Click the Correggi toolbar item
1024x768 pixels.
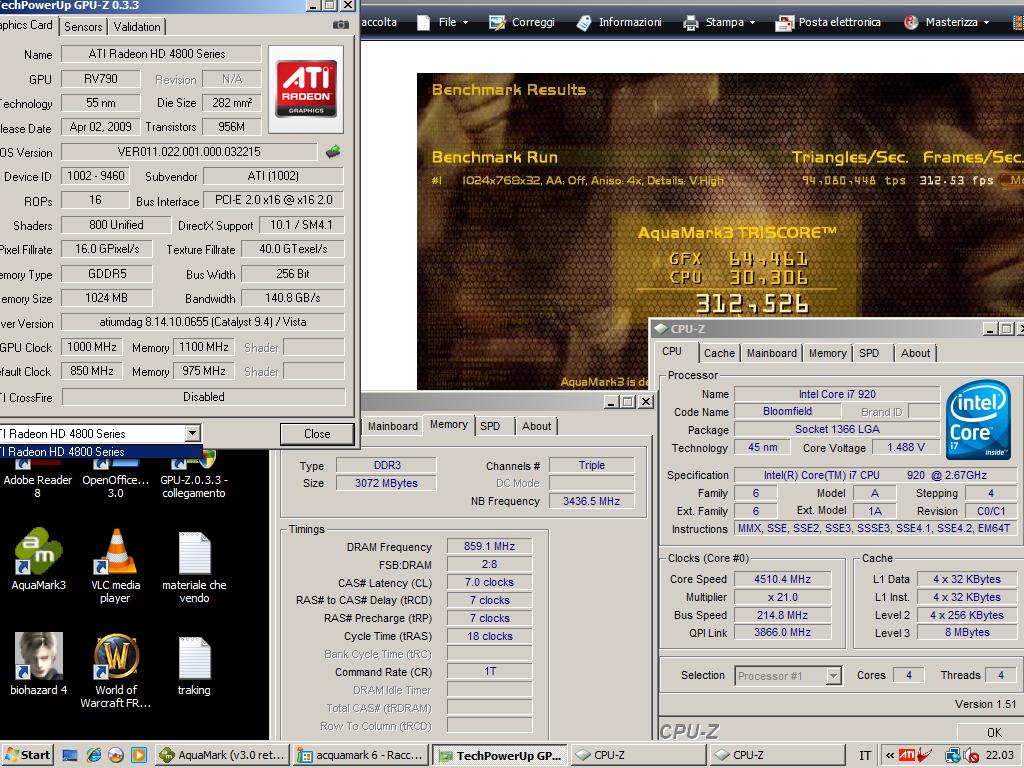[x=522, y=22]
